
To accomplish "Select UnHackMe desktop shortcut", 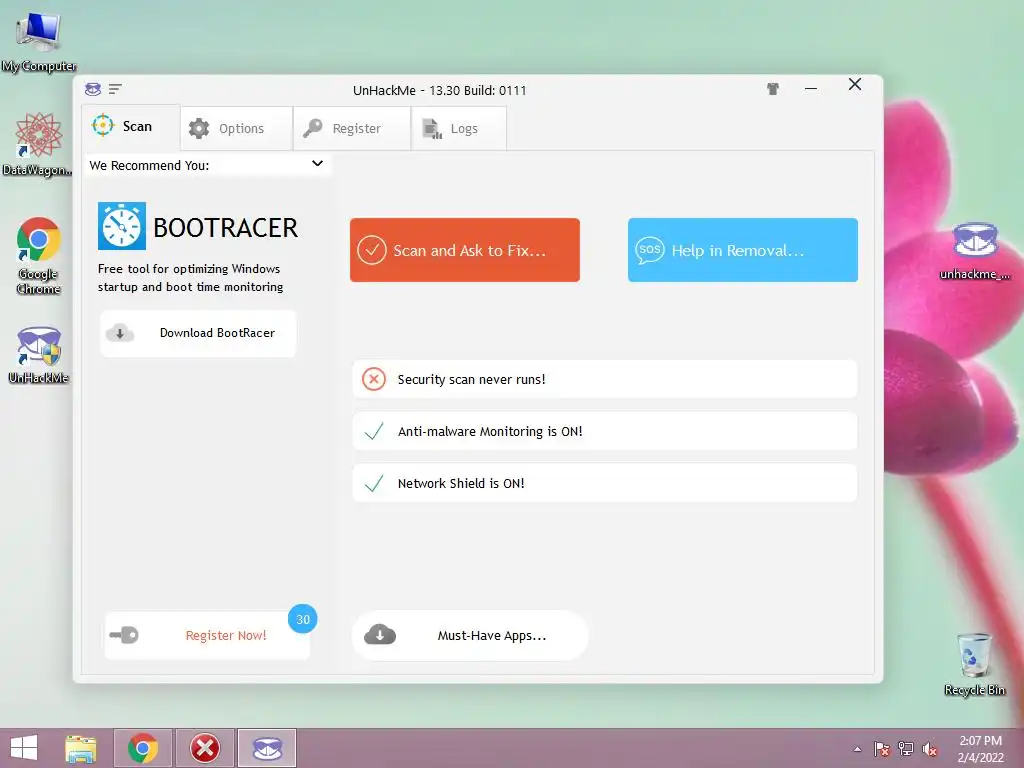I will coord(39,355).
